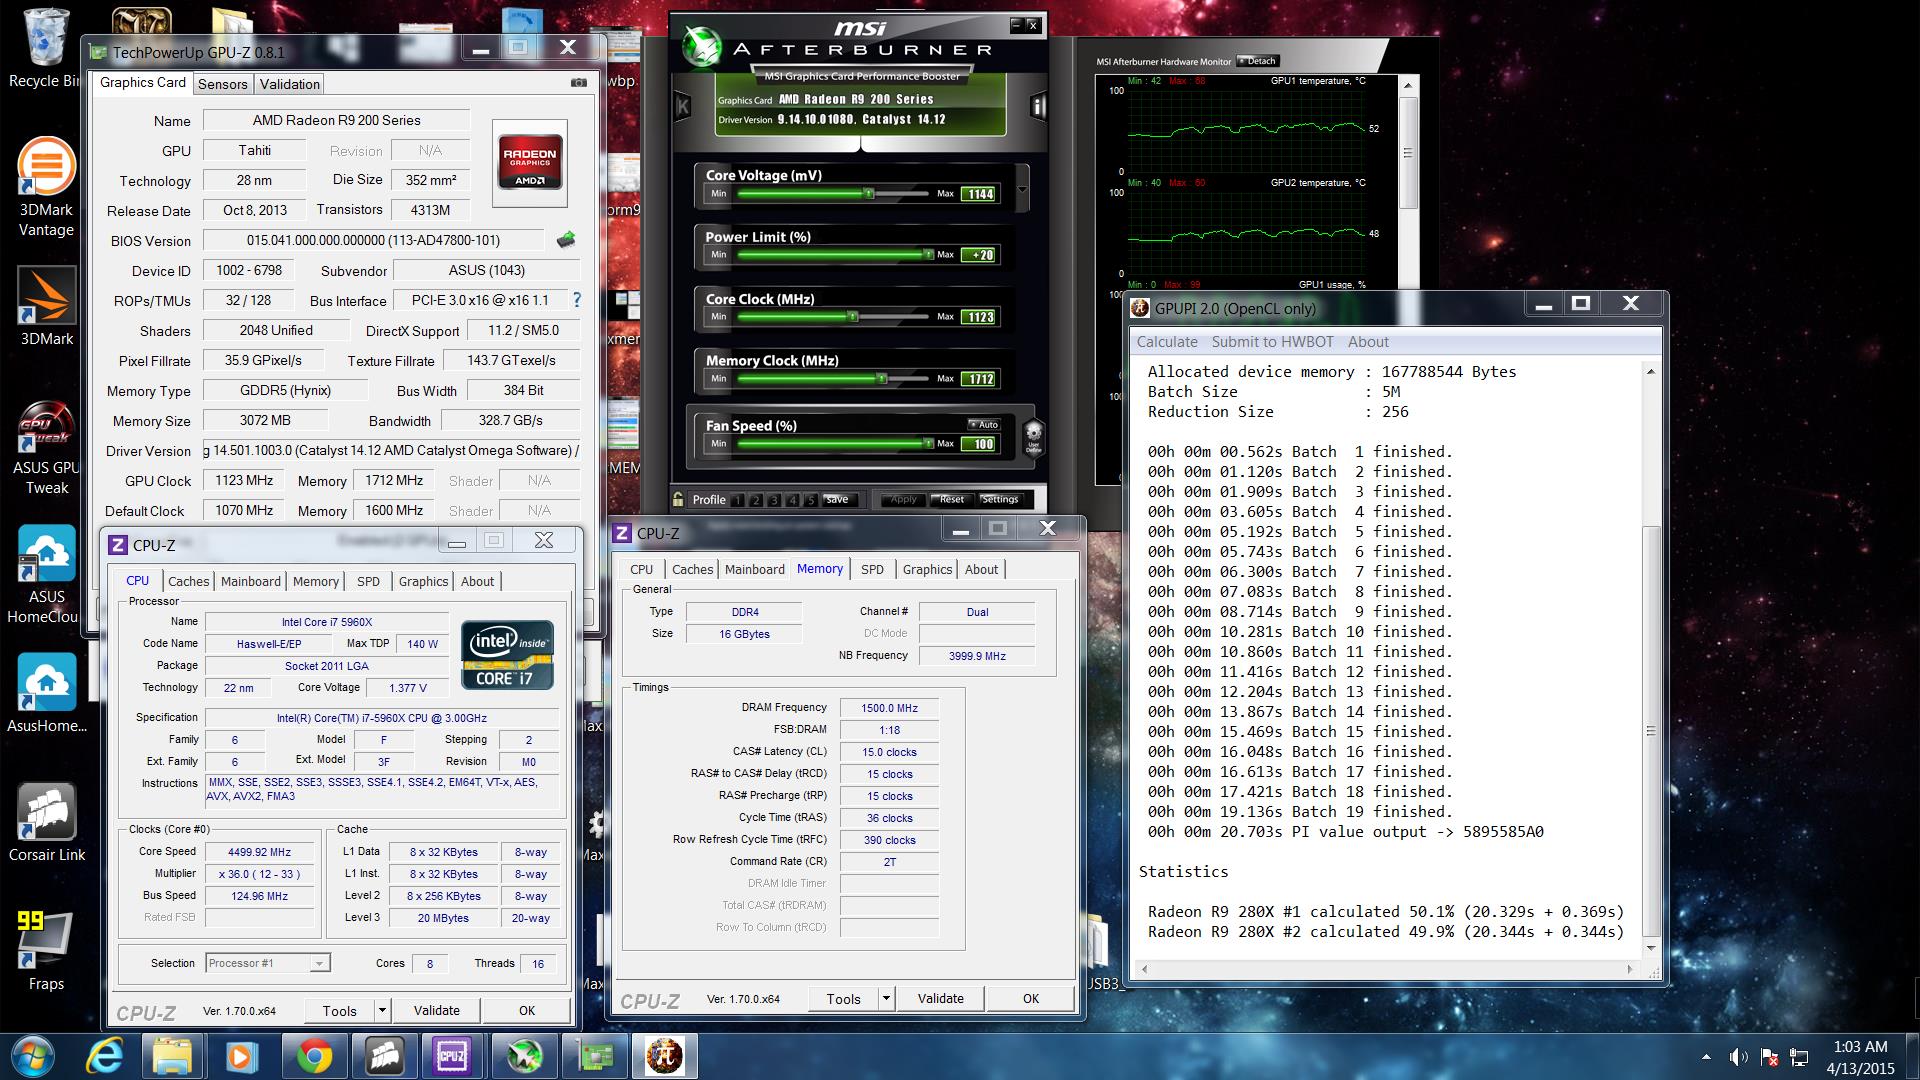This screenshot has height=1080, width=1920.
Task: Click the Intel Core i7 logo in CPU-Z
Action: pos(507,655)
